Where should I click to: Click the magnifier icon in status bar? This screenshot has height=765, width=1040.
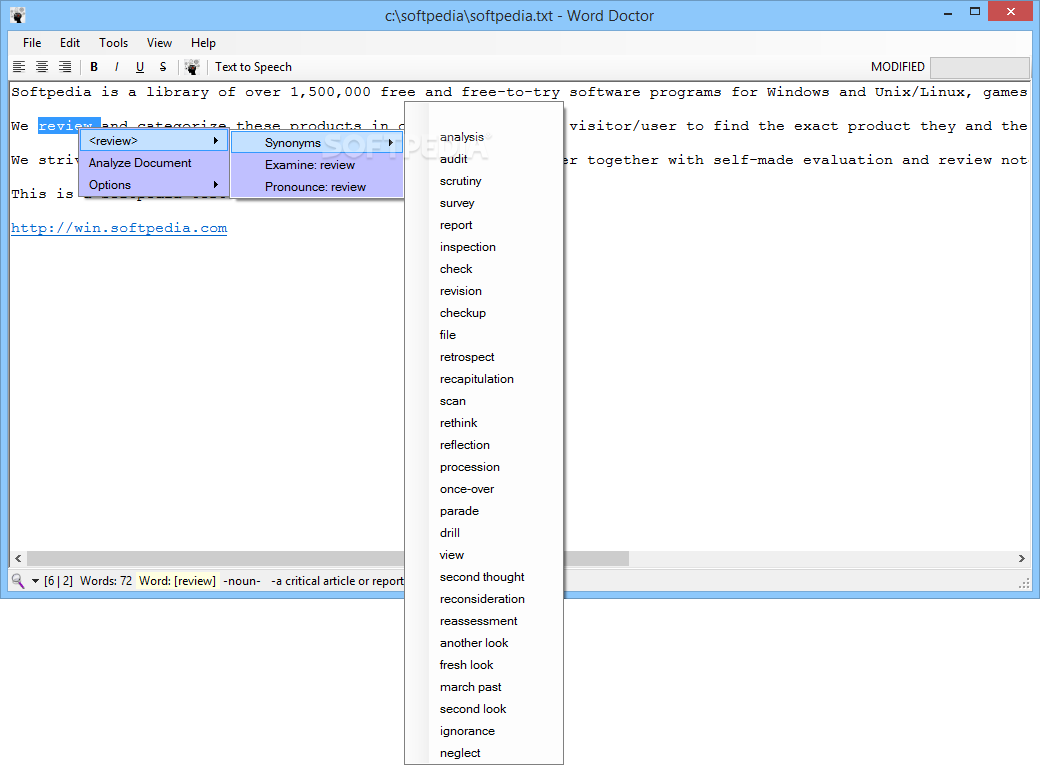pos(18,581)
